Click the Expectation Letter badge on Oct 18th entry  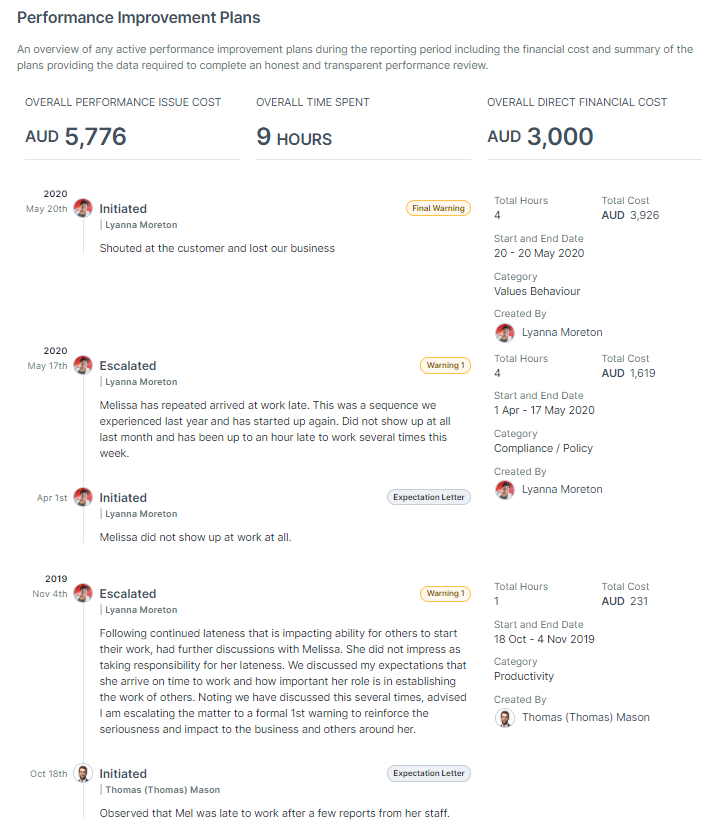click(428, 773)
